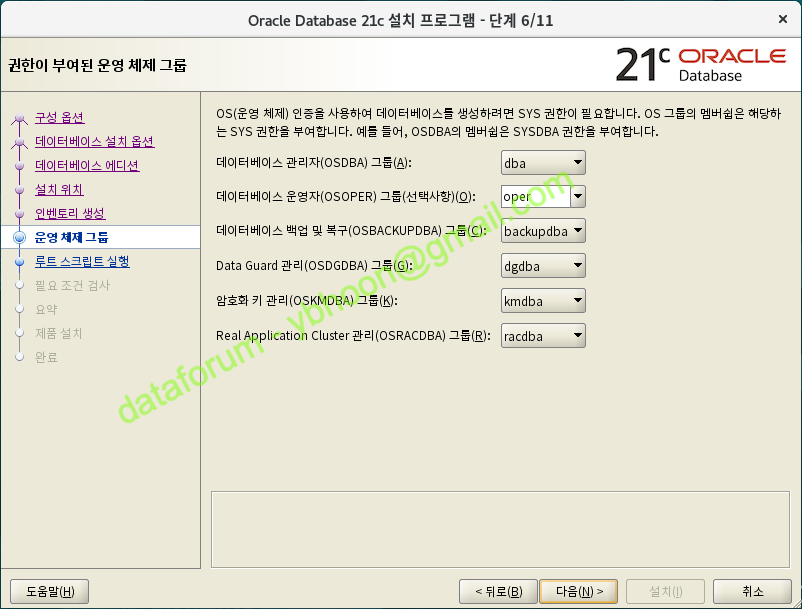Jump to the 설치 위치 step

[59, 190]
